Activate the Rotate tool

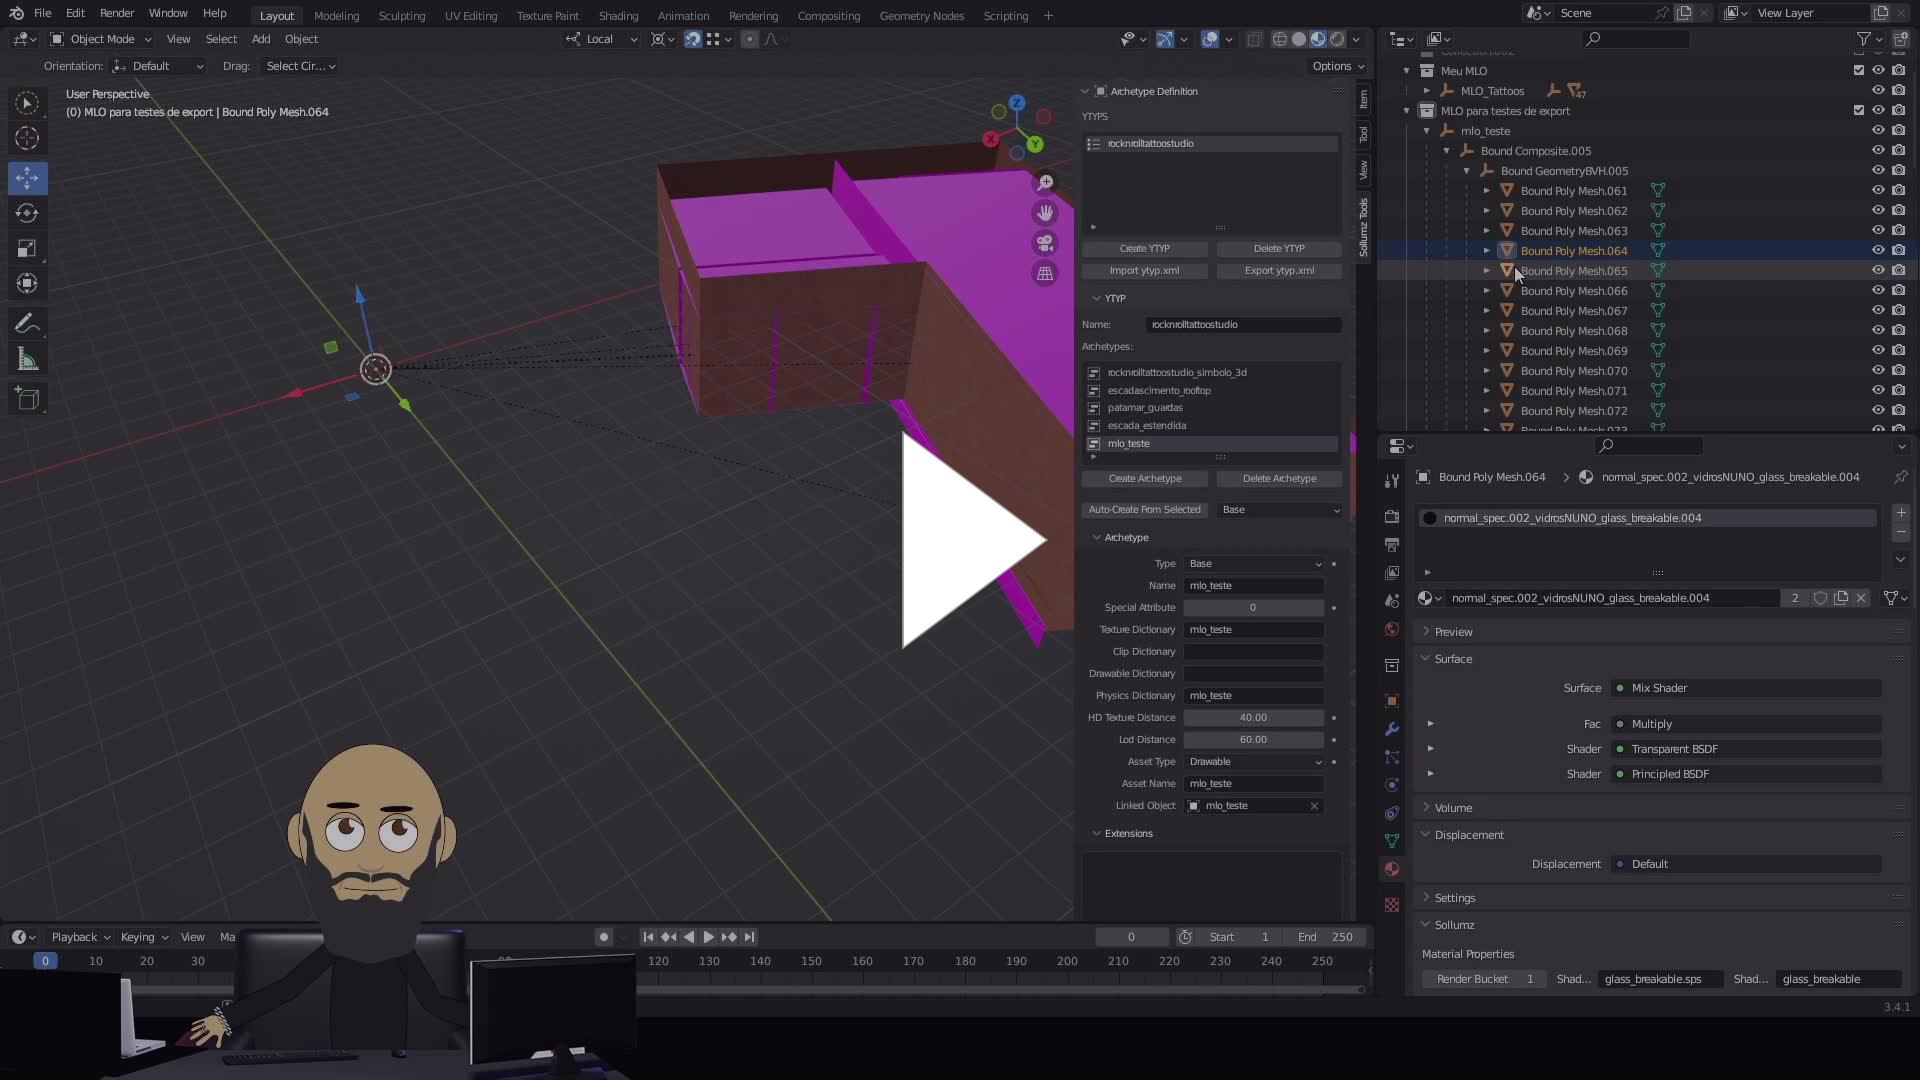(x=27, y=213)
